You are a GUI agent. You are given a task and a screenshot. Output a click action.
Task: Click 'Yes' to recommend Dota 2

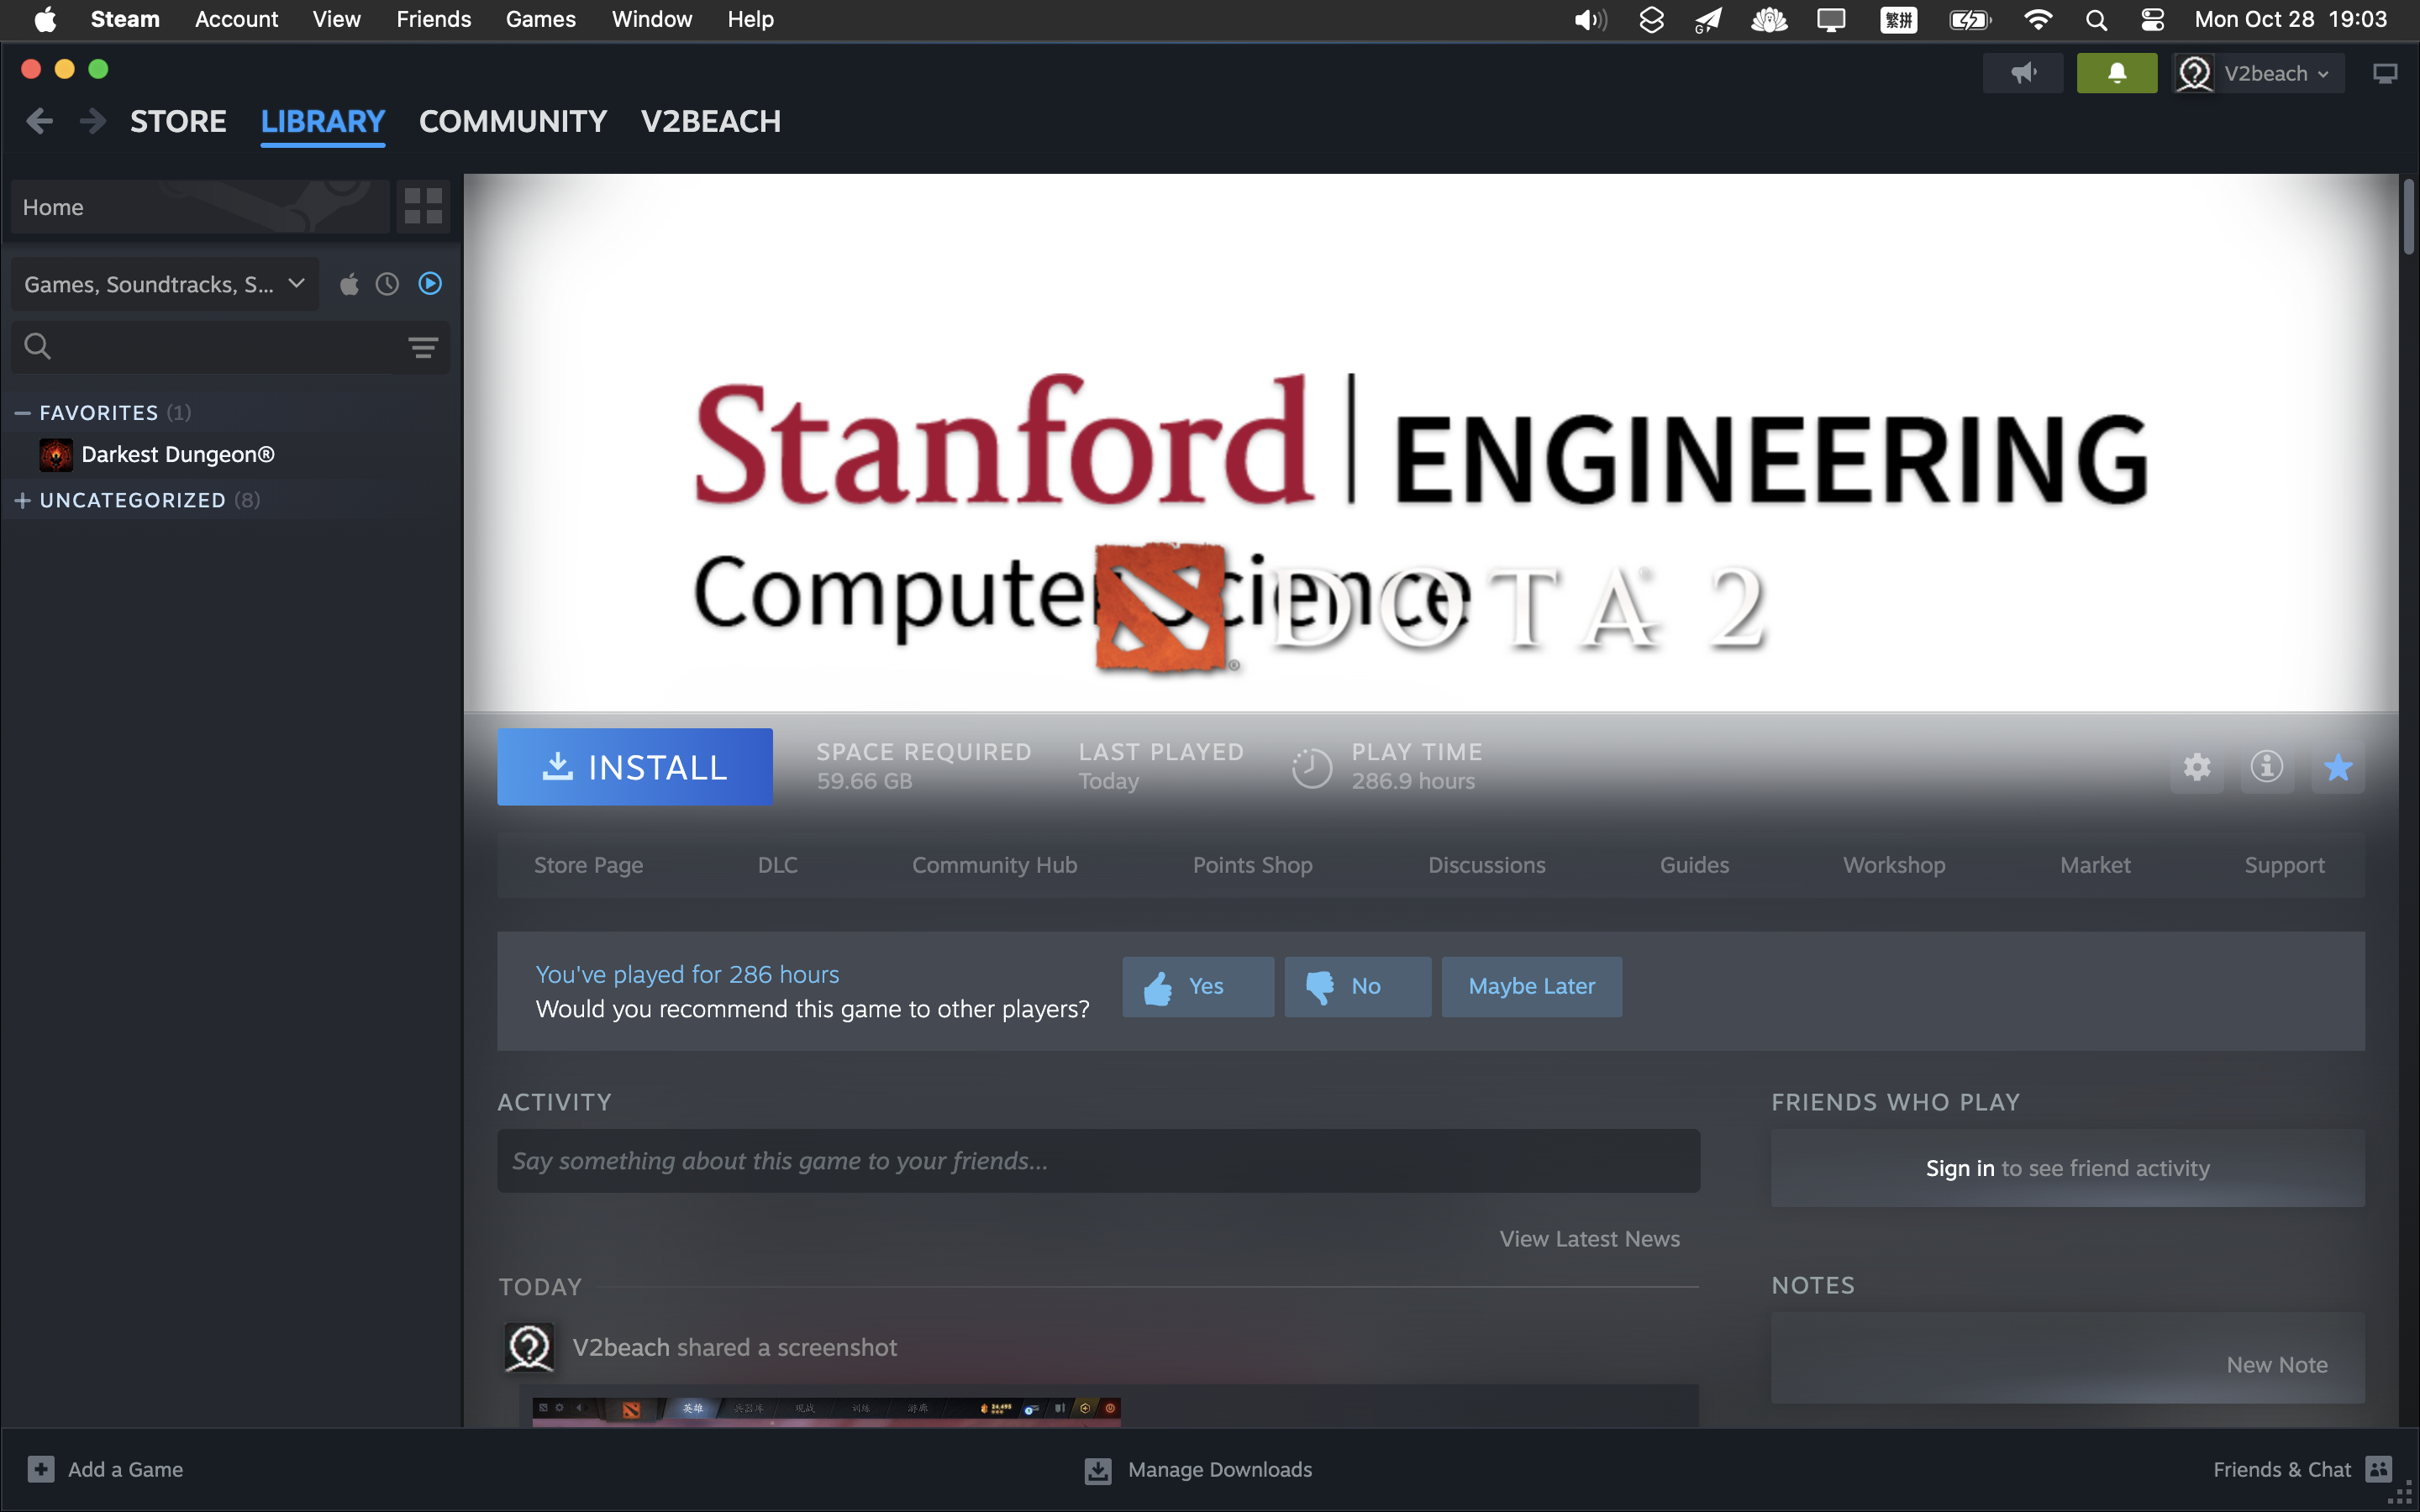point(1197,986)
